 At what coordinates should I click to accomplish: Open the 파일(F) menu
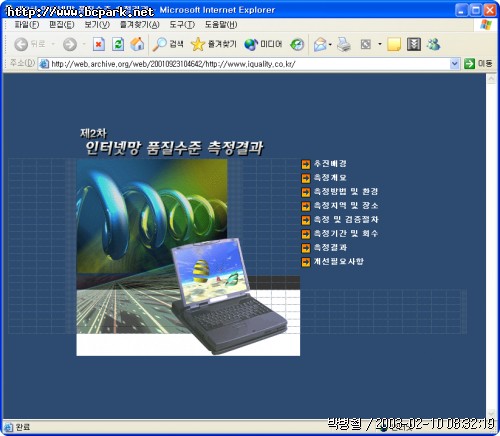[x=27, y=25]
